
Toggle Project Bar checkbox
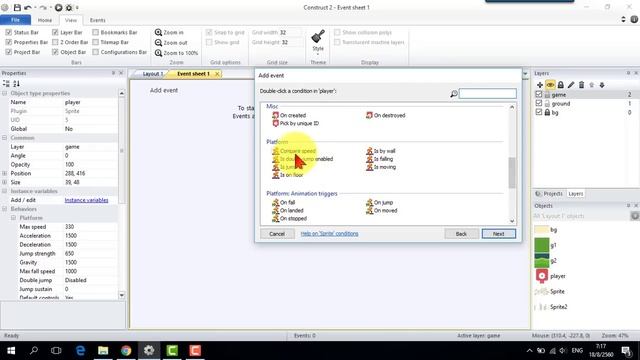tap(9, 52)
